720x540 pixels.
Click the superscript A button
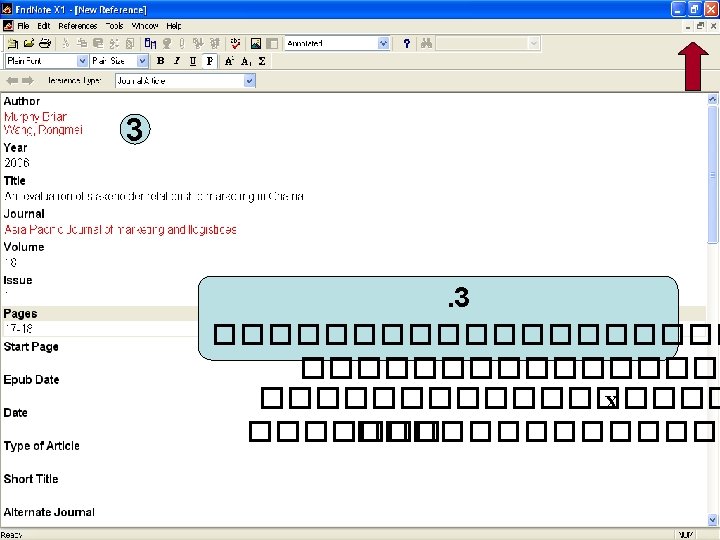click(x=229, y=61)
